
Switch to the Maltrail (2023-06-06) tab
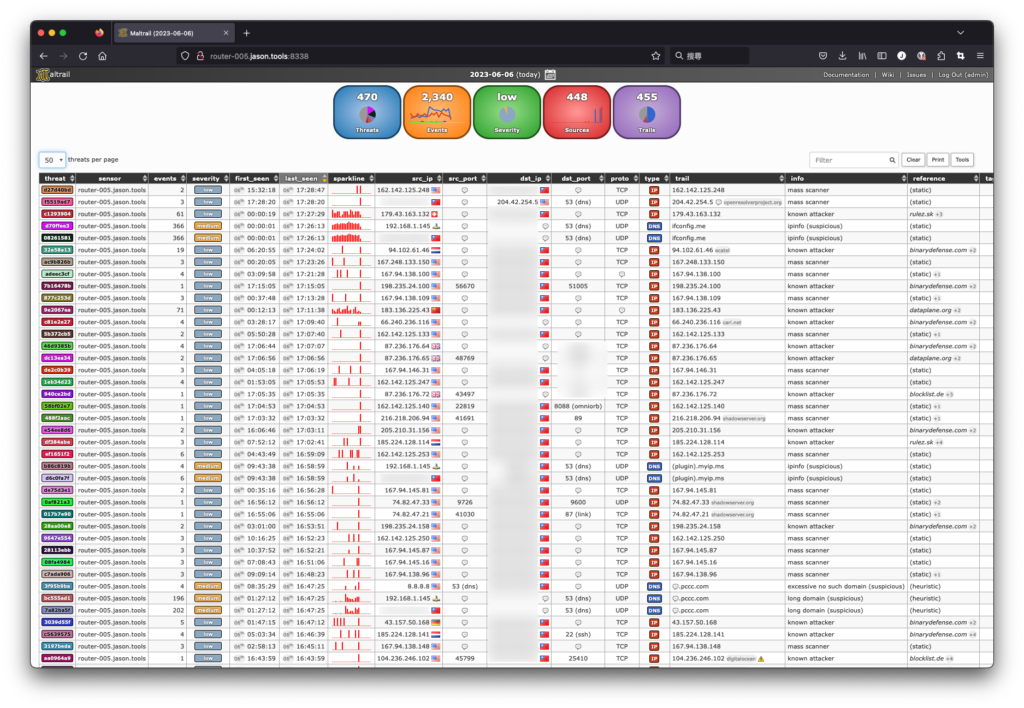point(174,33)
